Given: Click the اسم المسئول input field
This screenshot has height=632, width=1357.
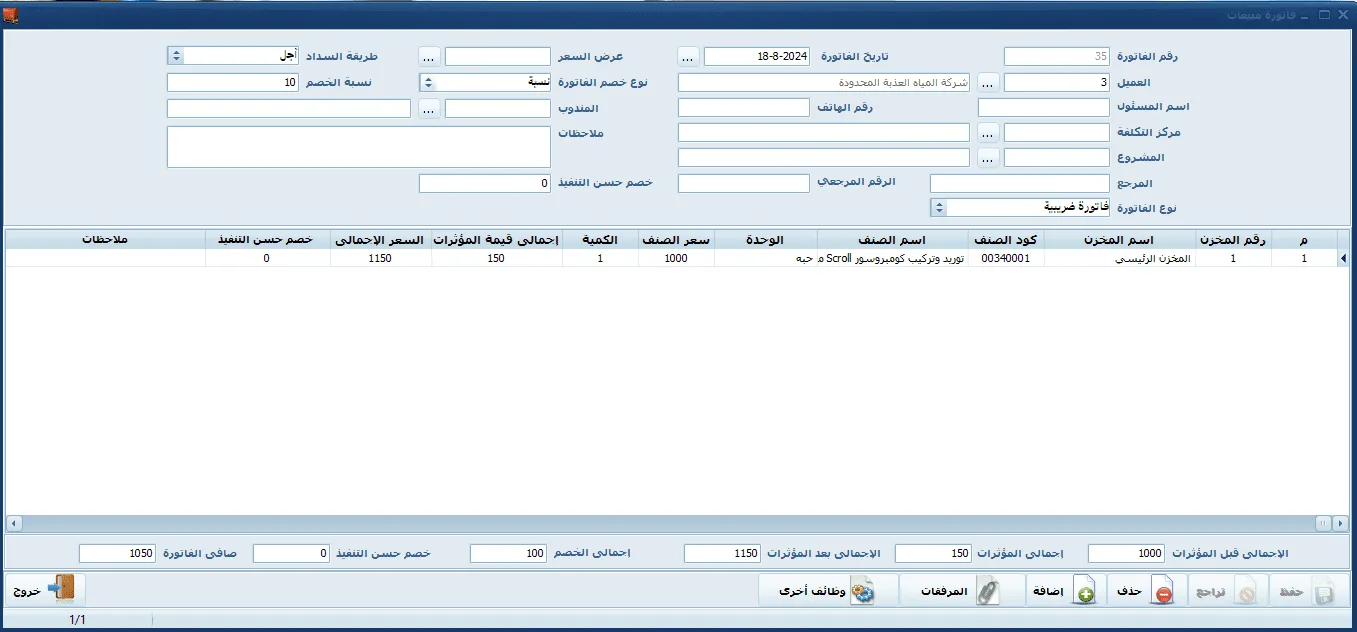Looking at the screenshot, I should tap(1044, 107).
